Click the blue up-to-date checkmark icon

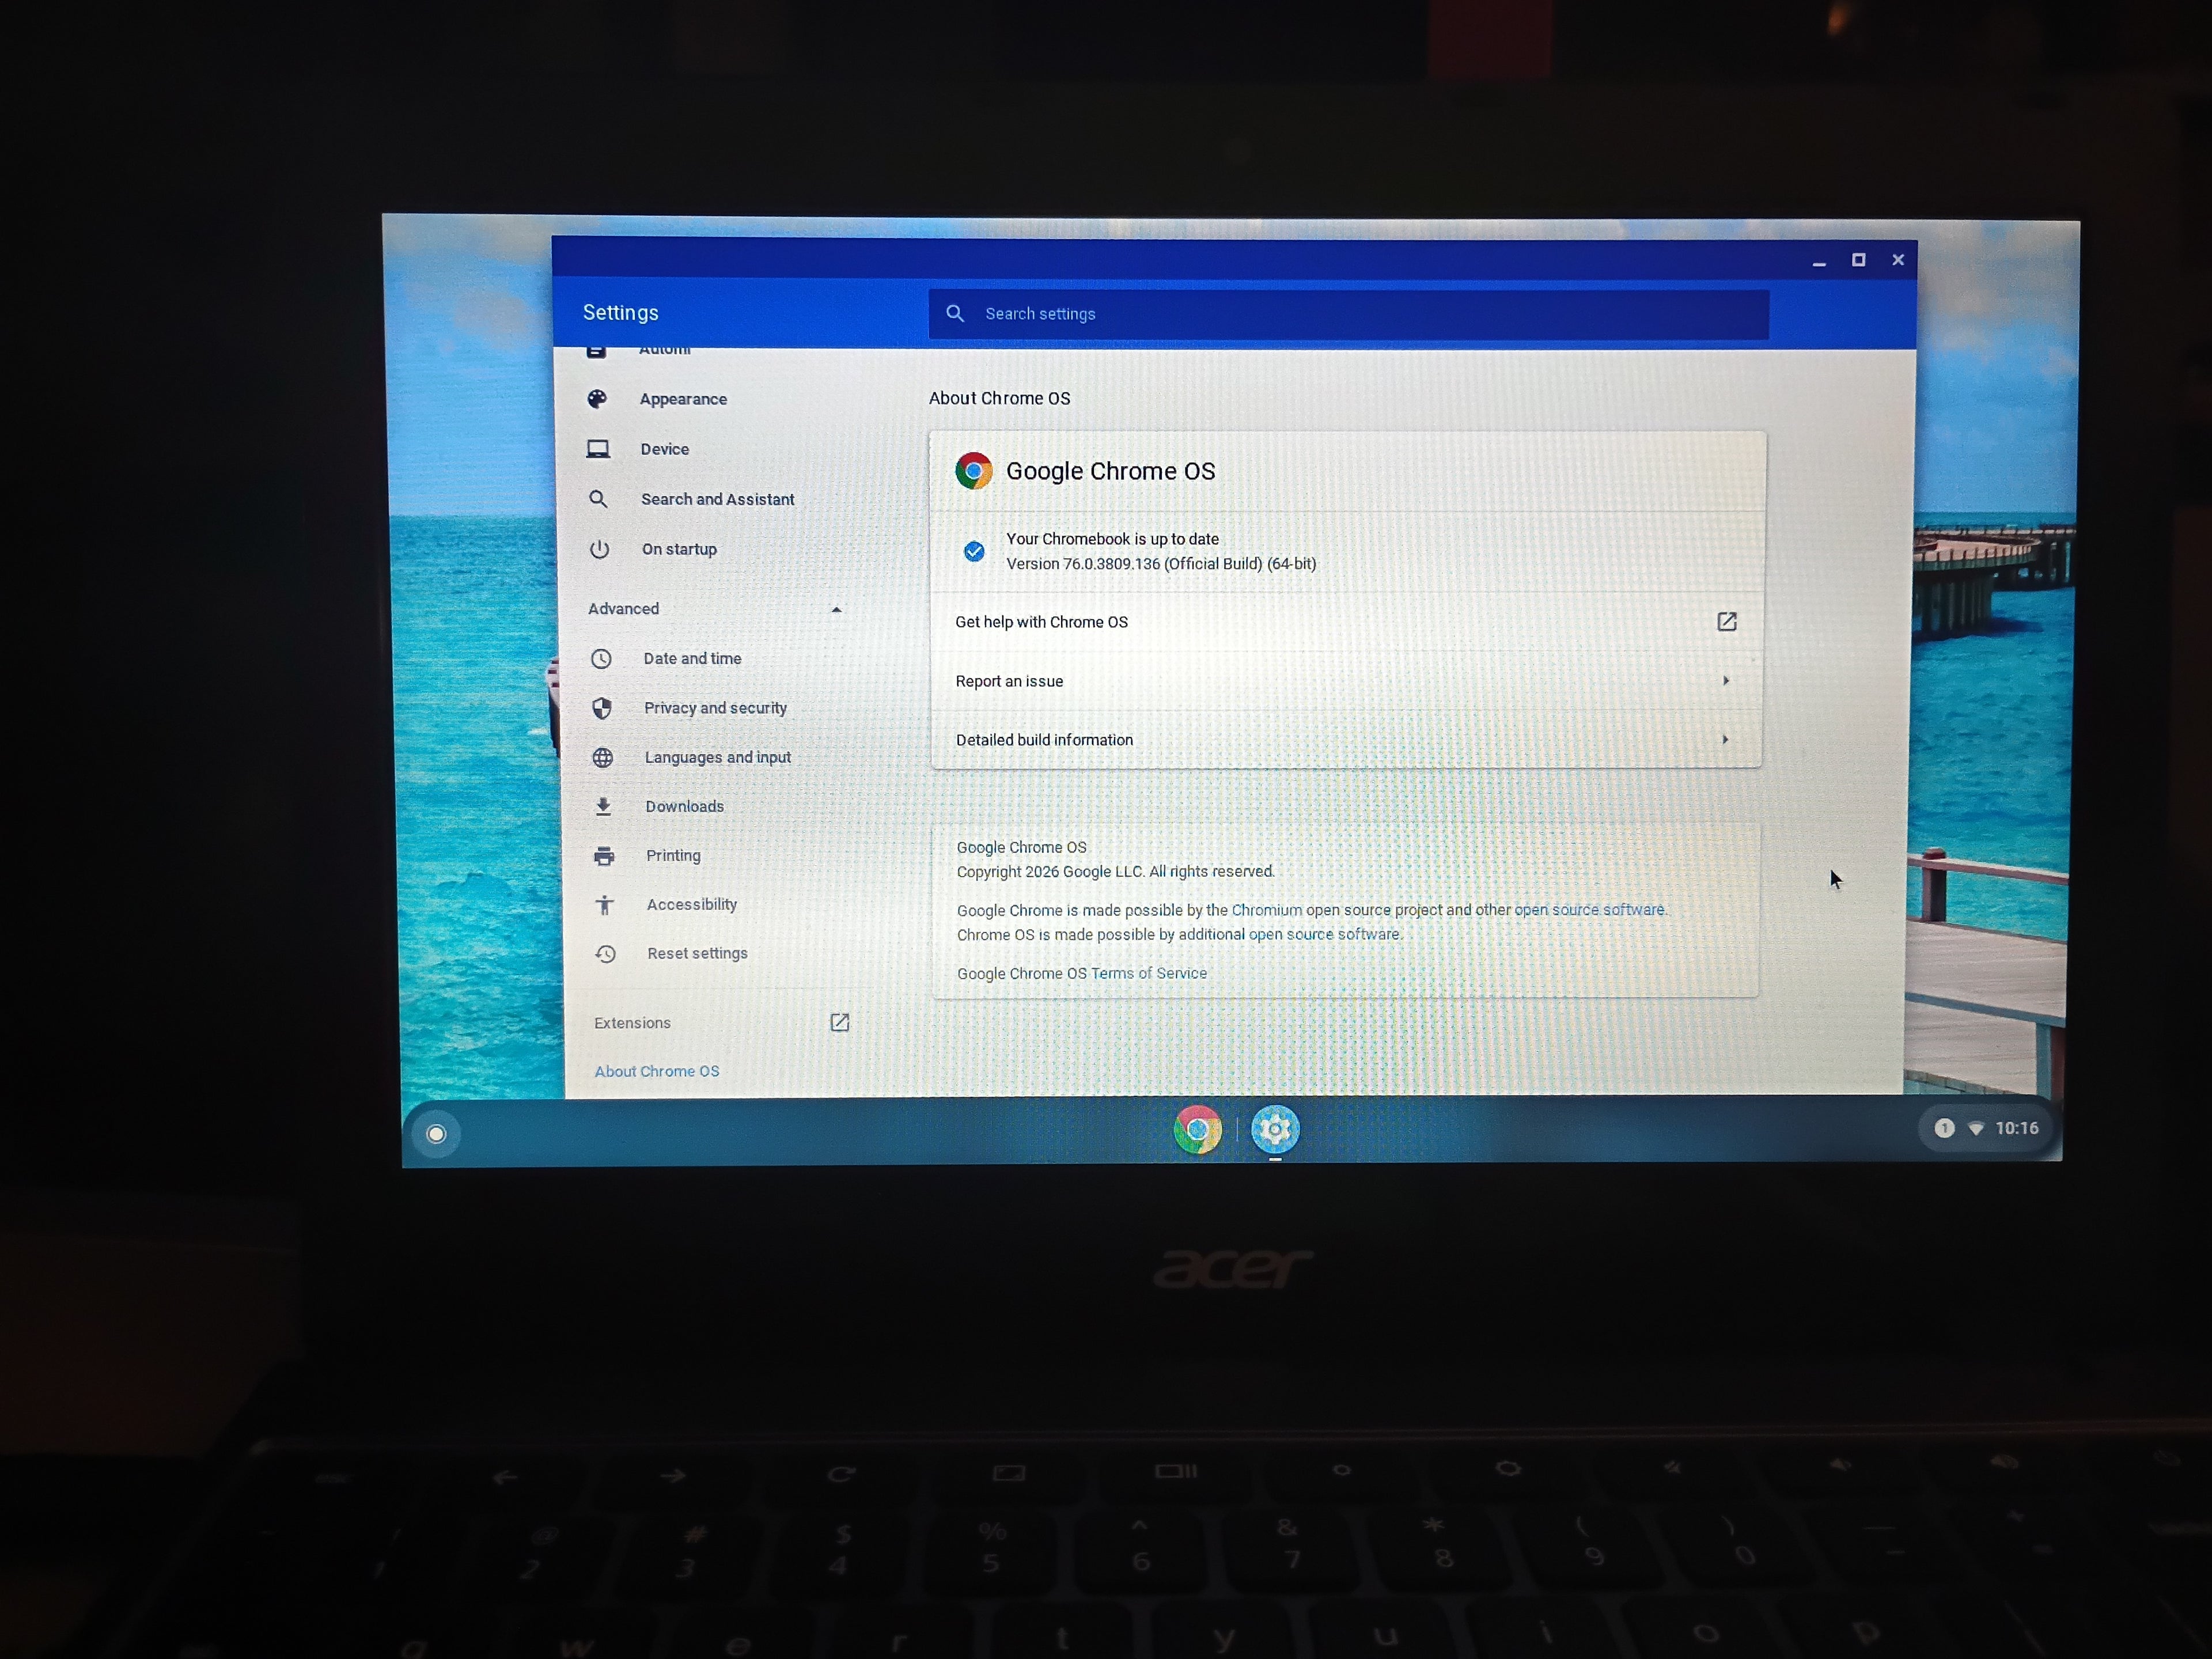point(974,551)
